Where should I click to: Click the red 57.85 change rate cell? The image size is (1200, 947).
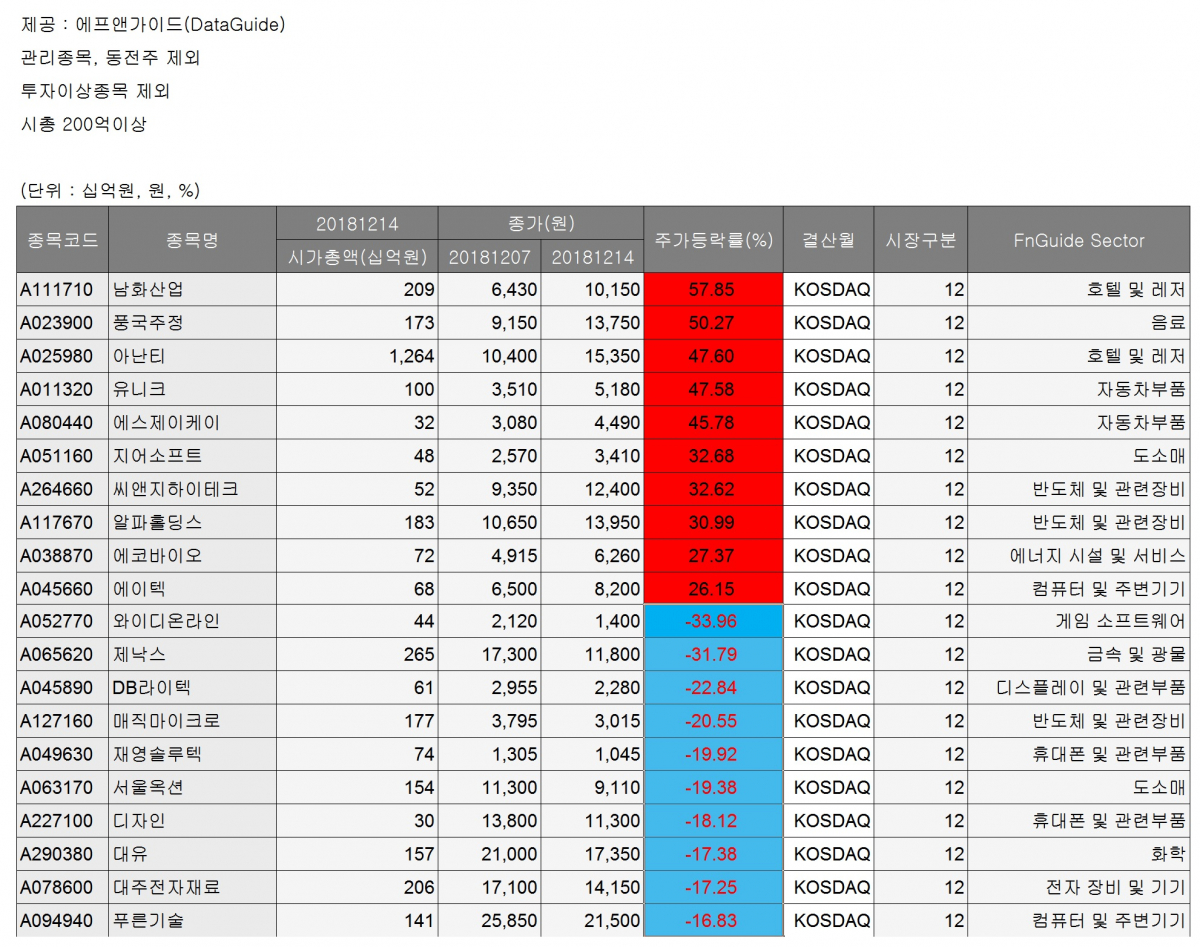pyautogui.click(x=713, y=289)
